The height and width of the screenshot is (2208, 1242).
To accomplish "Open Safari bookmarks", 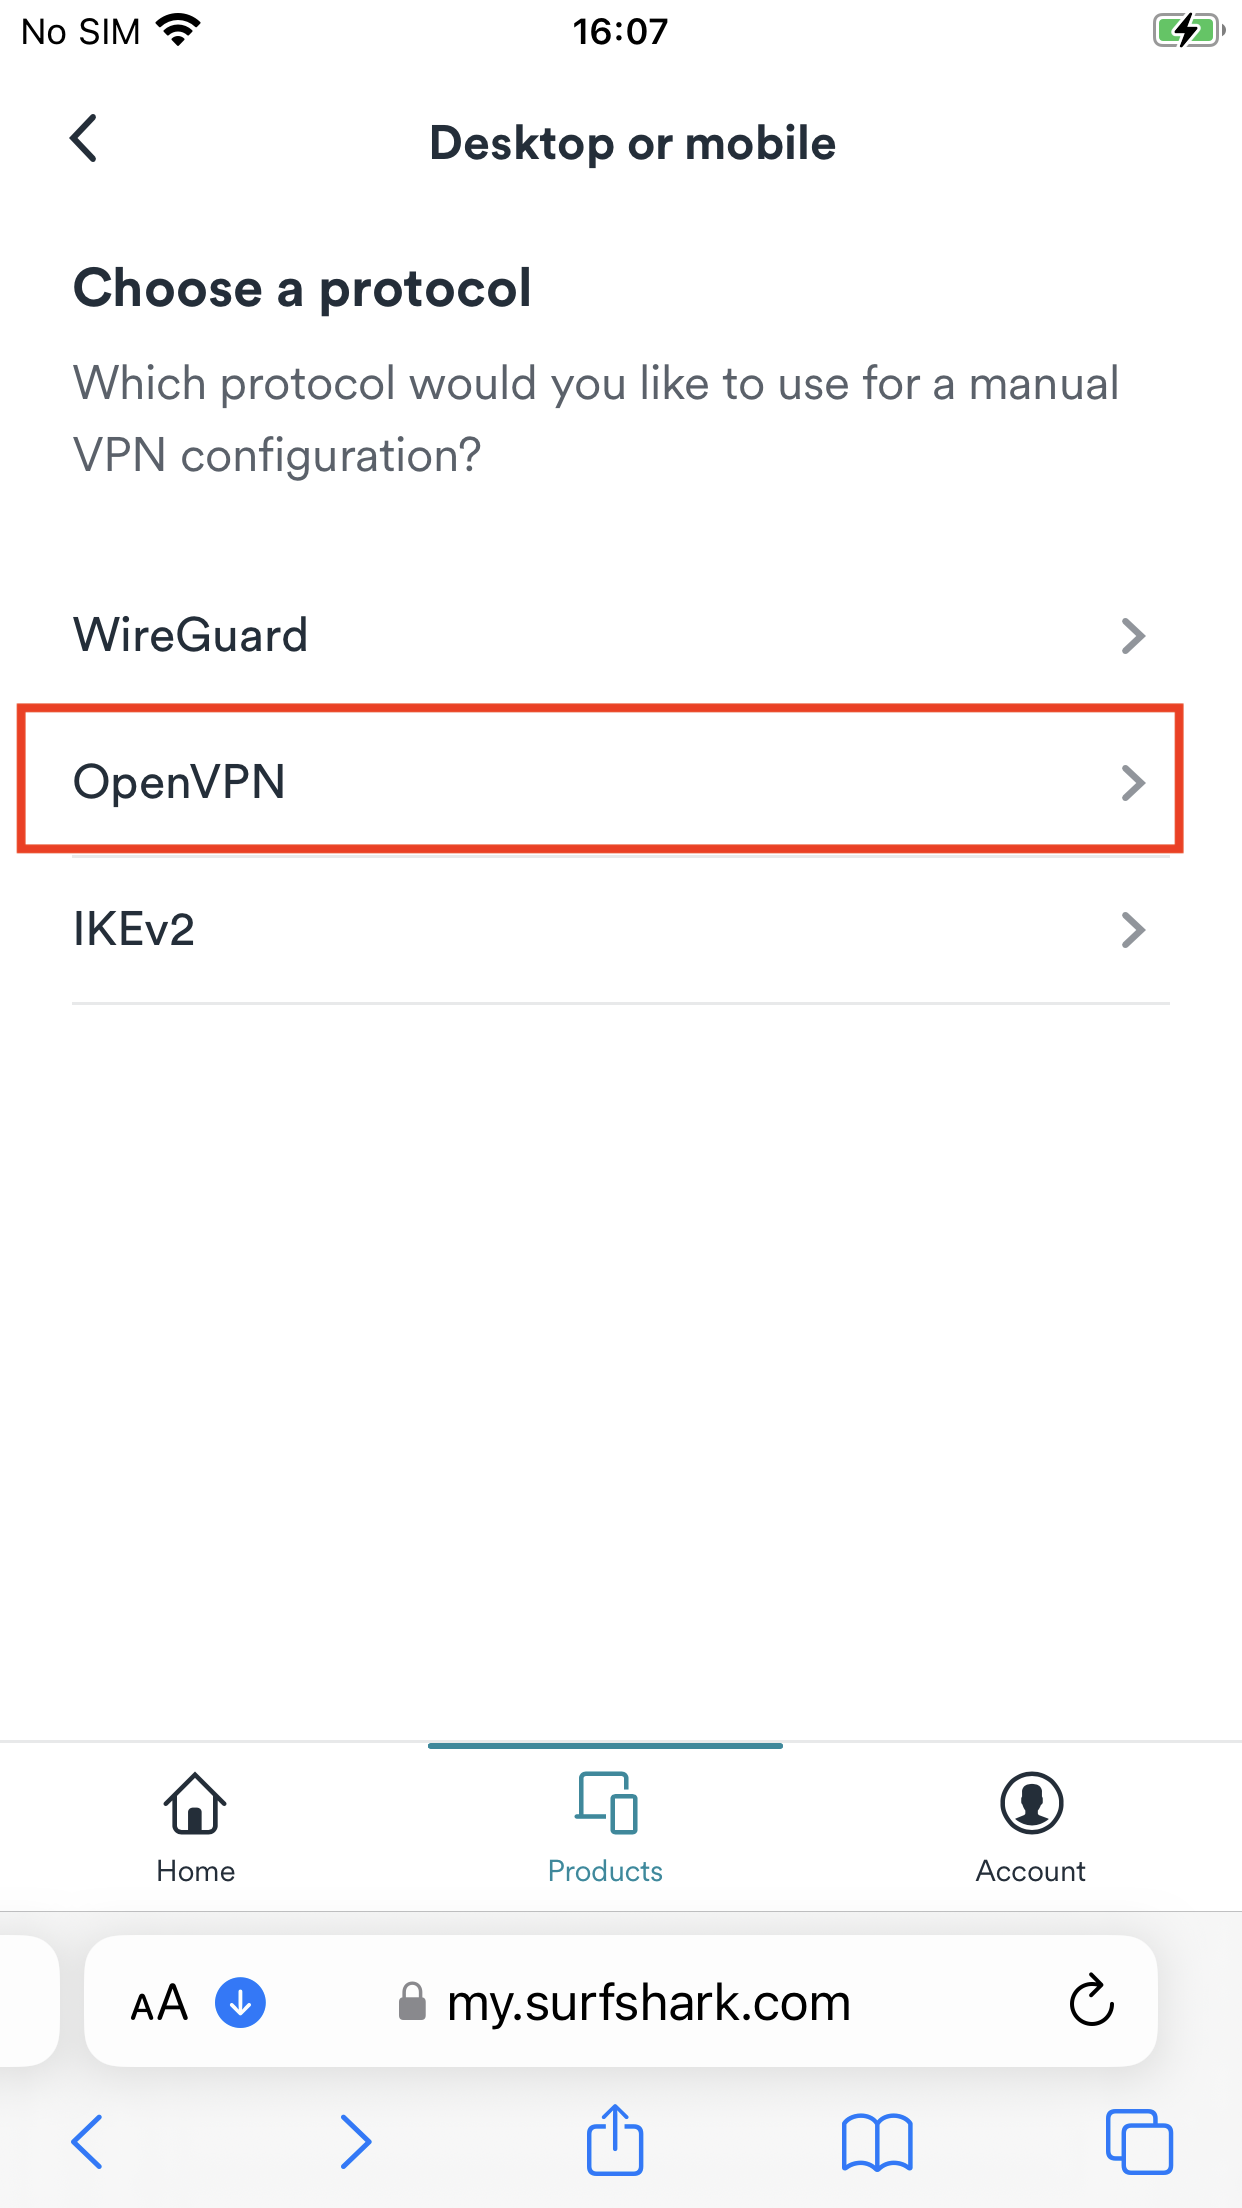I will point(877,2142).
